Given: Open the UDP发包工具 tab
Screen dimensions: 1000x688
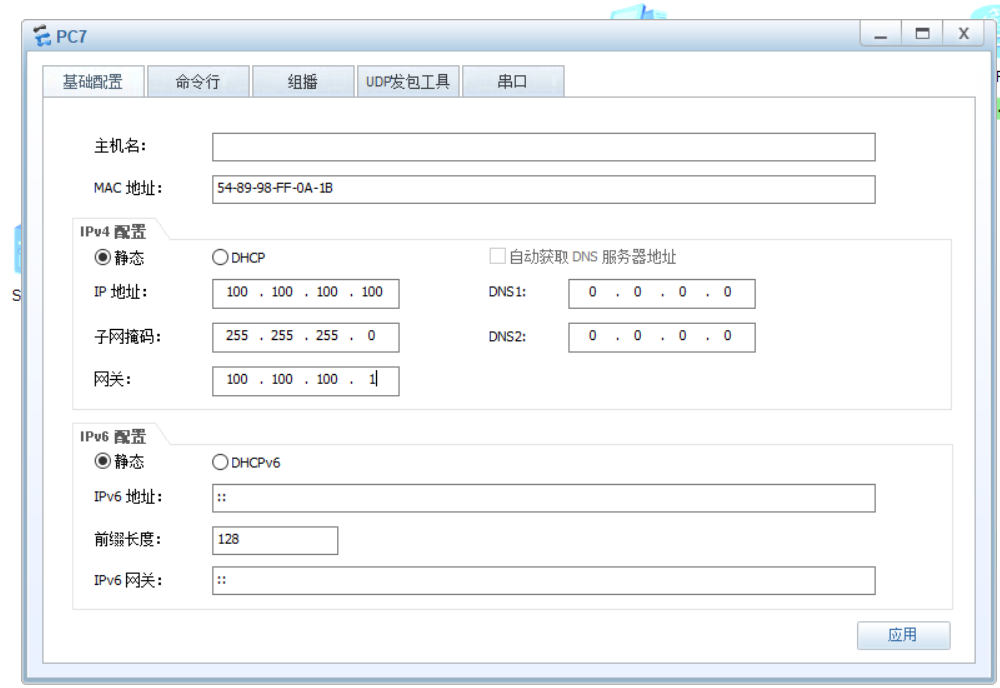Looking at the screenshot, I should click(408, 82).
